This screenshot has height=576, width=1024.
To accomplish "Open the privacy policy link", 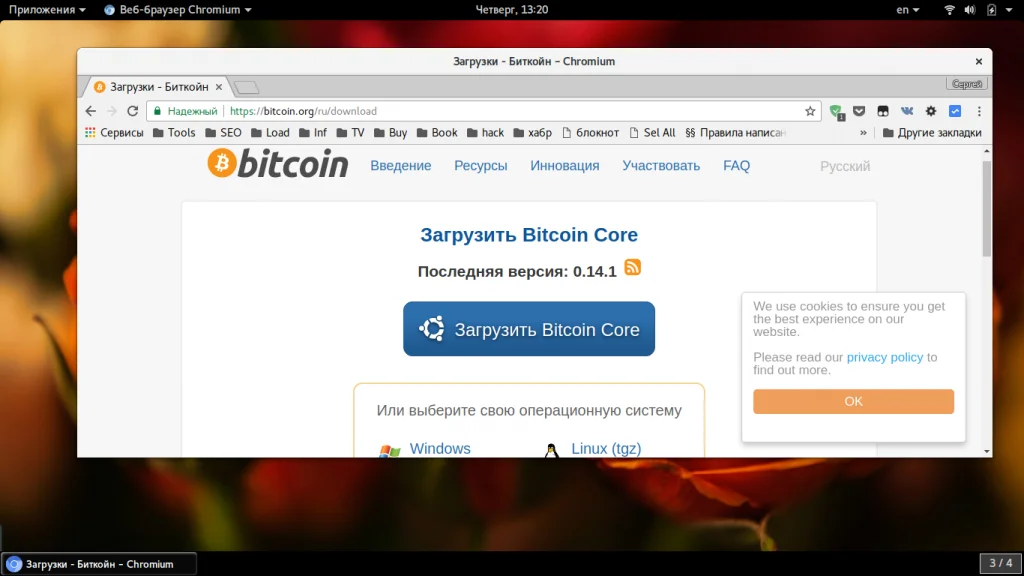I will point(885,357).
